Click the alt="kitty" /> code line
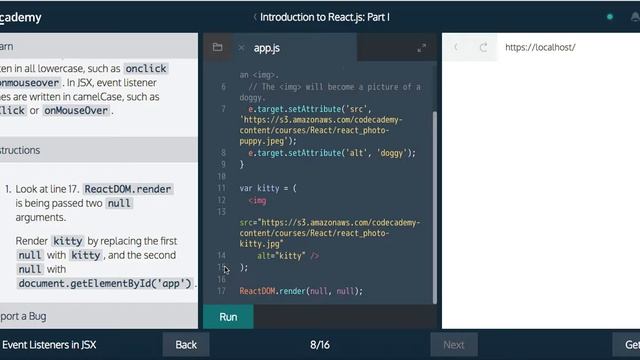Viewport: 640px width, 360px height. coord(288,256)
